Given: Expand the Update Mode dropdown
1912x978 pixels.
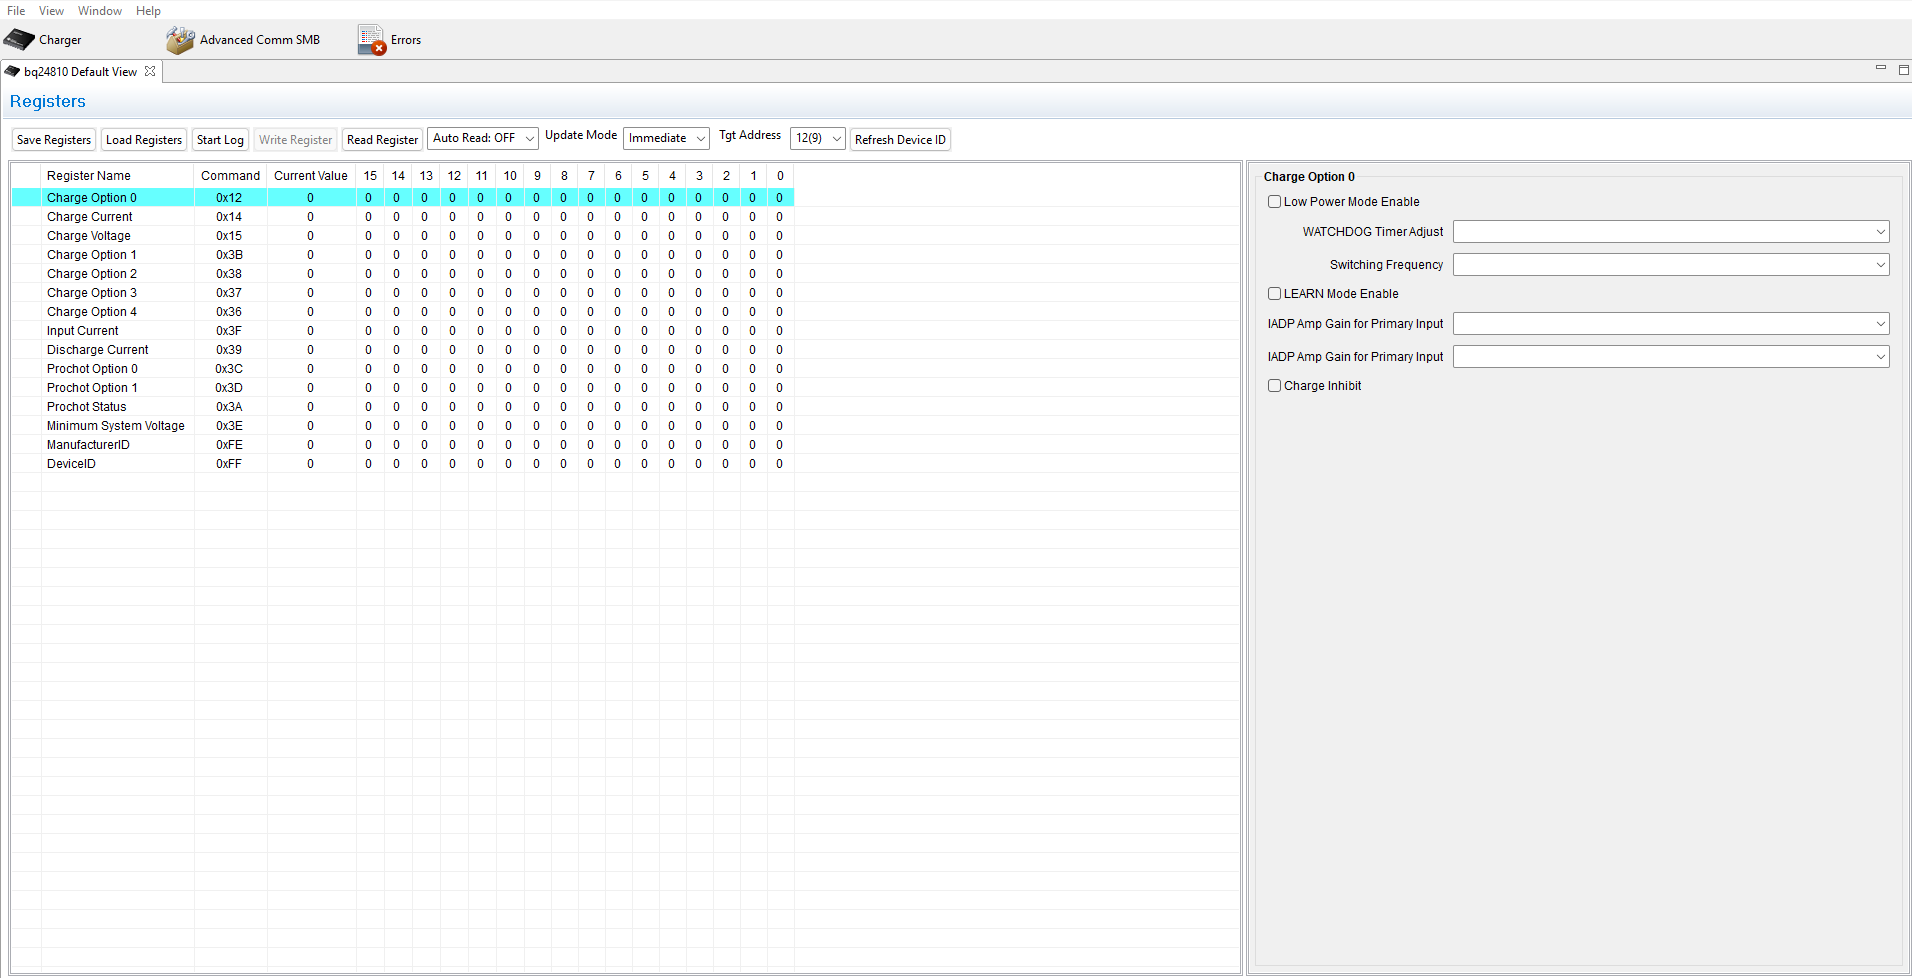Looking at the screenshot, I should [x=666, y=138].
